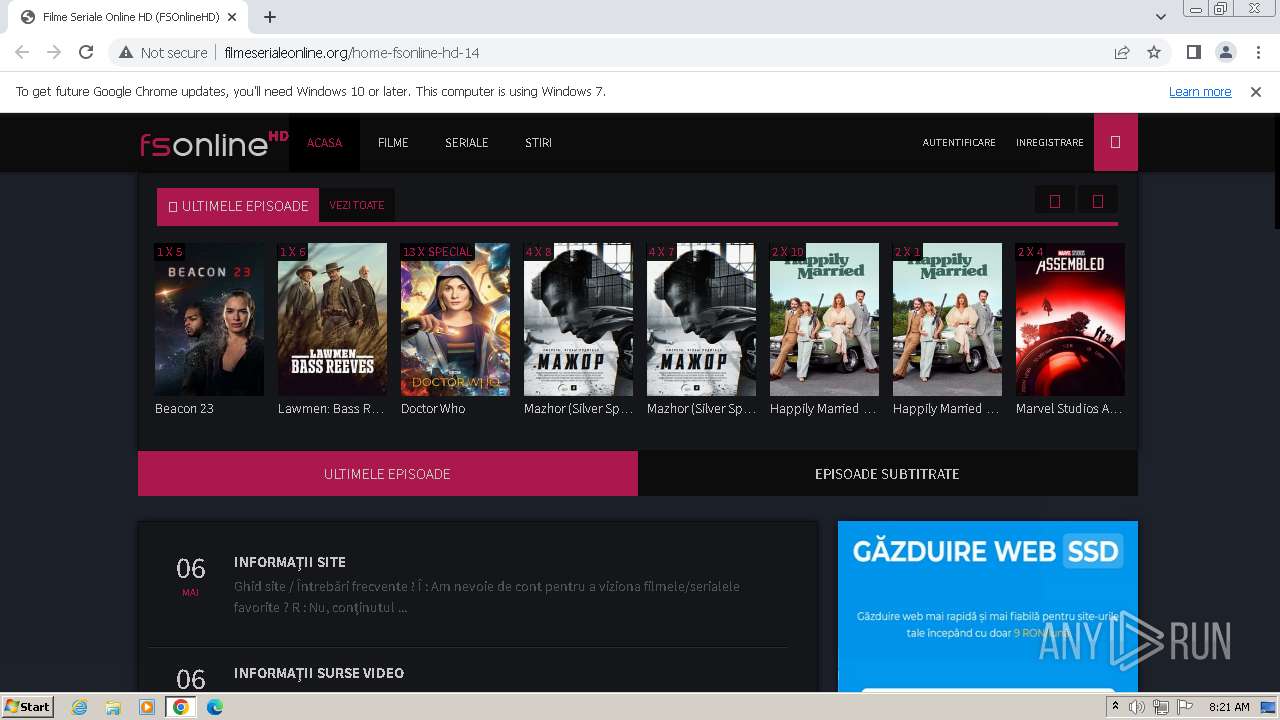Open the Lawmen Bass Reeves poster
This screenshot has height=720, width=1280.
point(332,319)
